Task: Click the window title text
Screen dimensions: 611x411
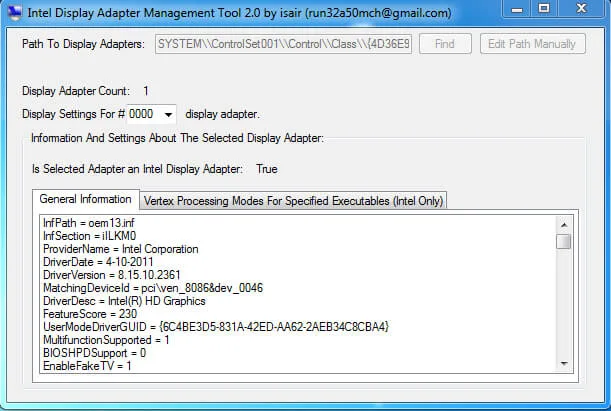Action: [239, 13]
